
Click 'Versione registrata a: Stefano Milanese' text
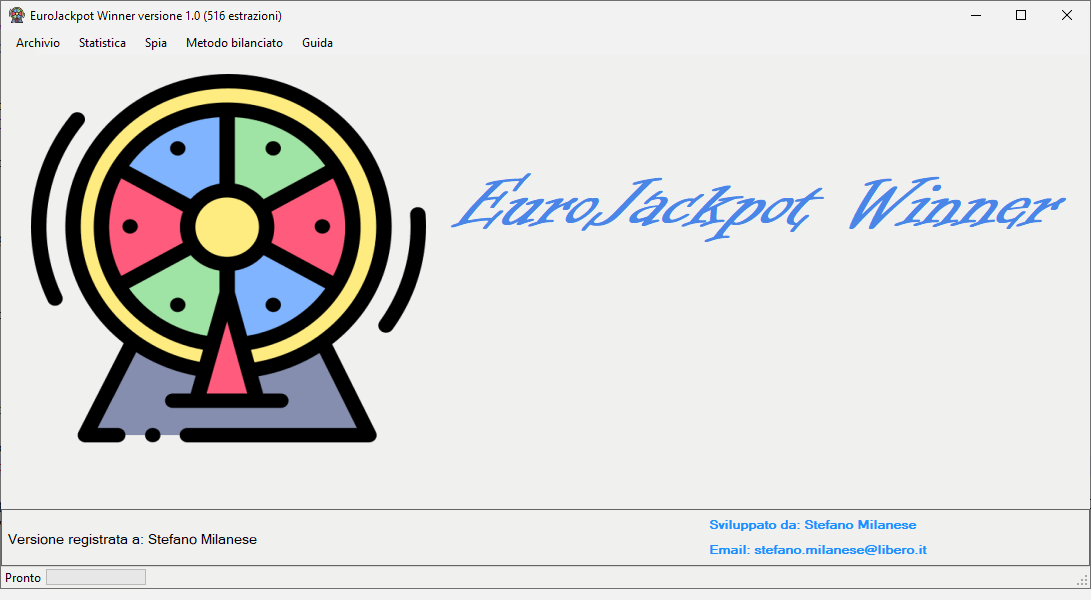point(132,539)
